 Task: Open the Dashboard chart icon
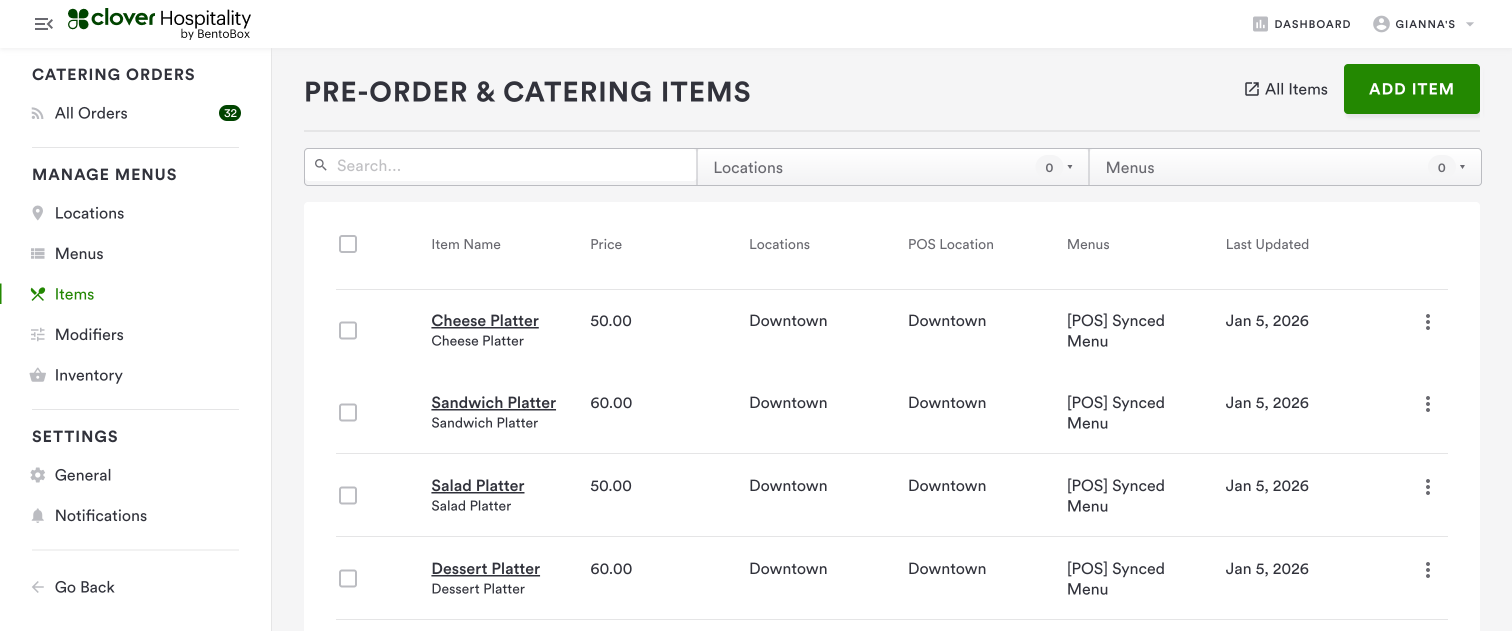(x=1260, y=24)
